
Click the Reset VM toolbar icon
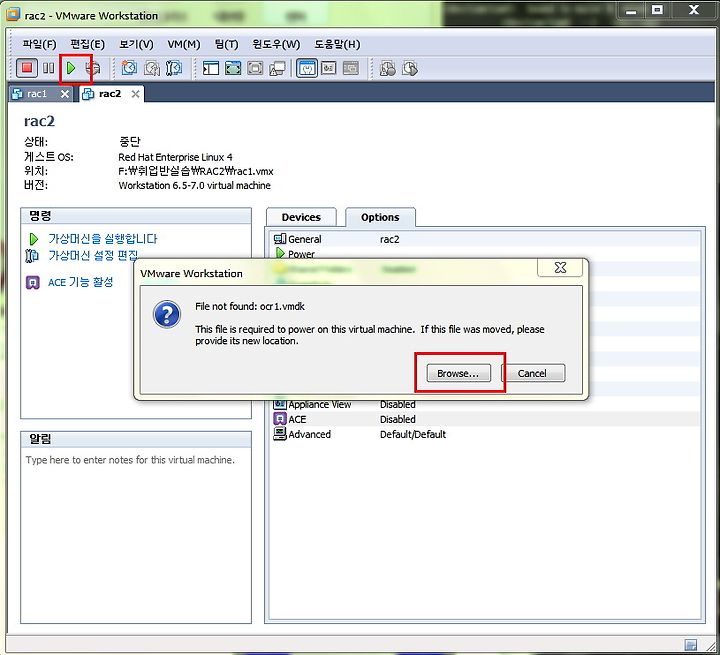pos(93,68)
